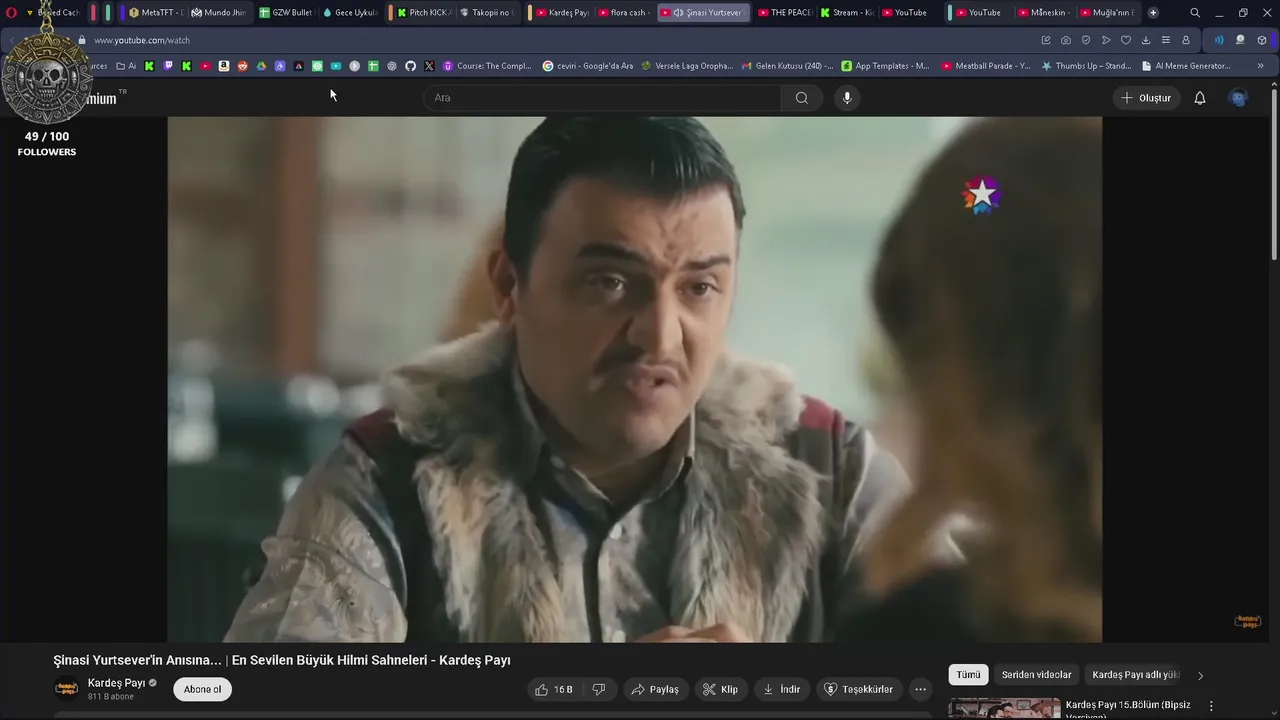Open three-dot menu for Kardeş Payı 15.Bölüm
Screen dimensions: 1280x720
(1211, 706)
